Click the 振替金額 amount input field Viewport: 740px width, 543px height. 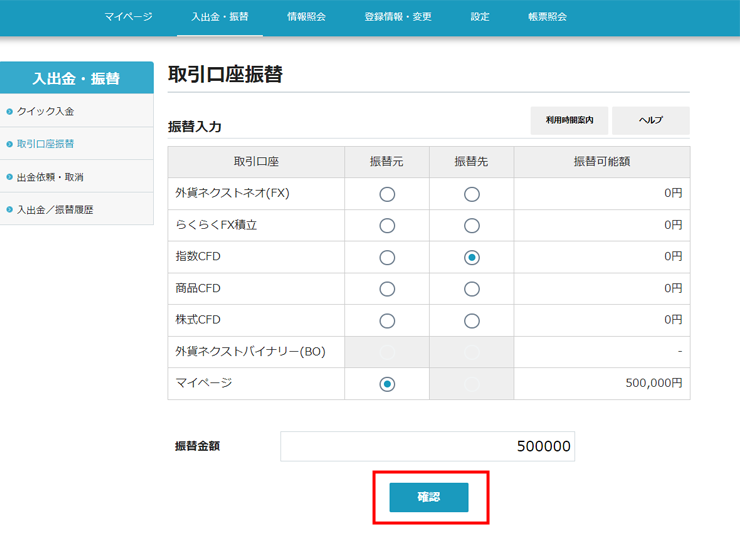tap(427, 446)
